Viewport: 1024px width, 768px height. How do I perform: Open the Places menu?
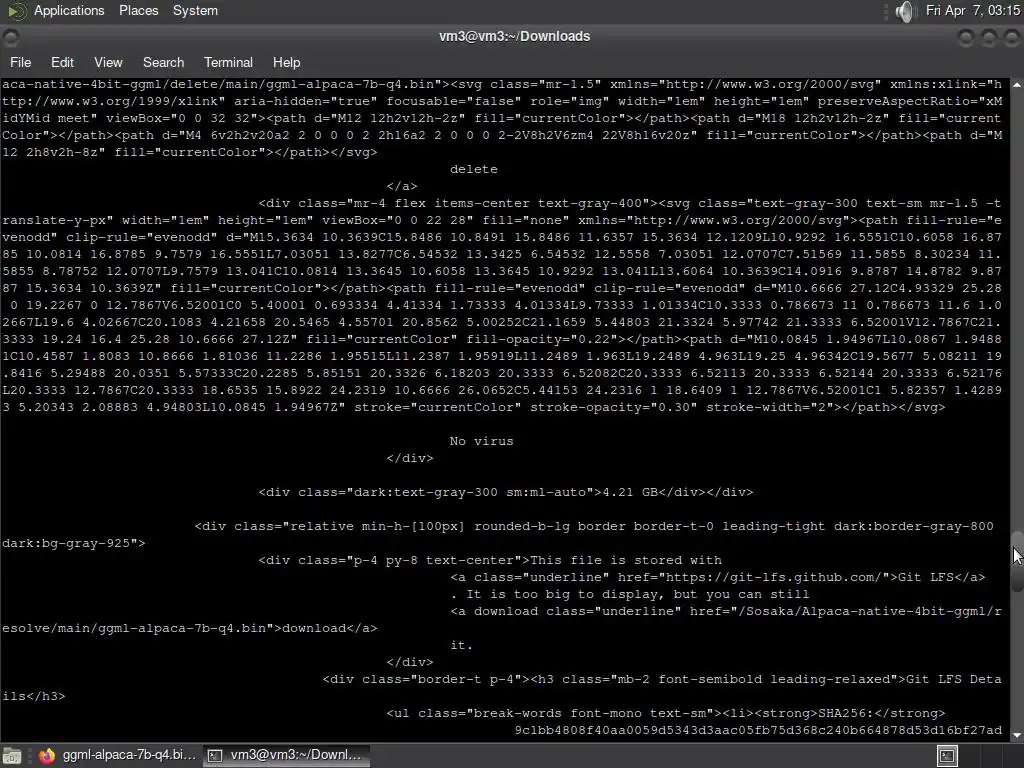click(x=138, y=10)
